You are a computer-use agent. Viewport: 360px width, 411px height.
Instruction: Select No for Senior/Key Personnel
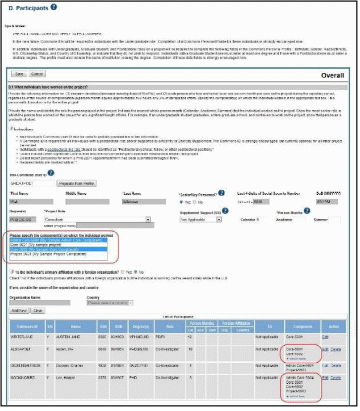(194, 202)
